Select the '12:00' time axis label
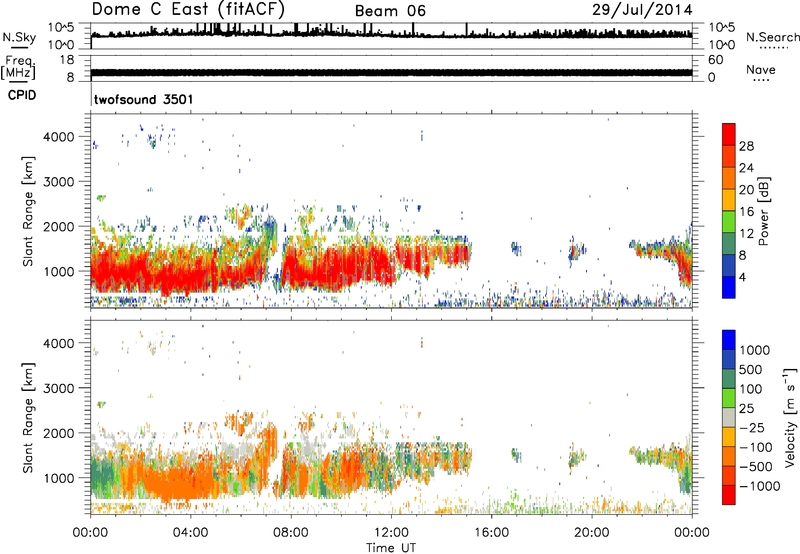The image size is (800, 554). (x=391, y=533)
